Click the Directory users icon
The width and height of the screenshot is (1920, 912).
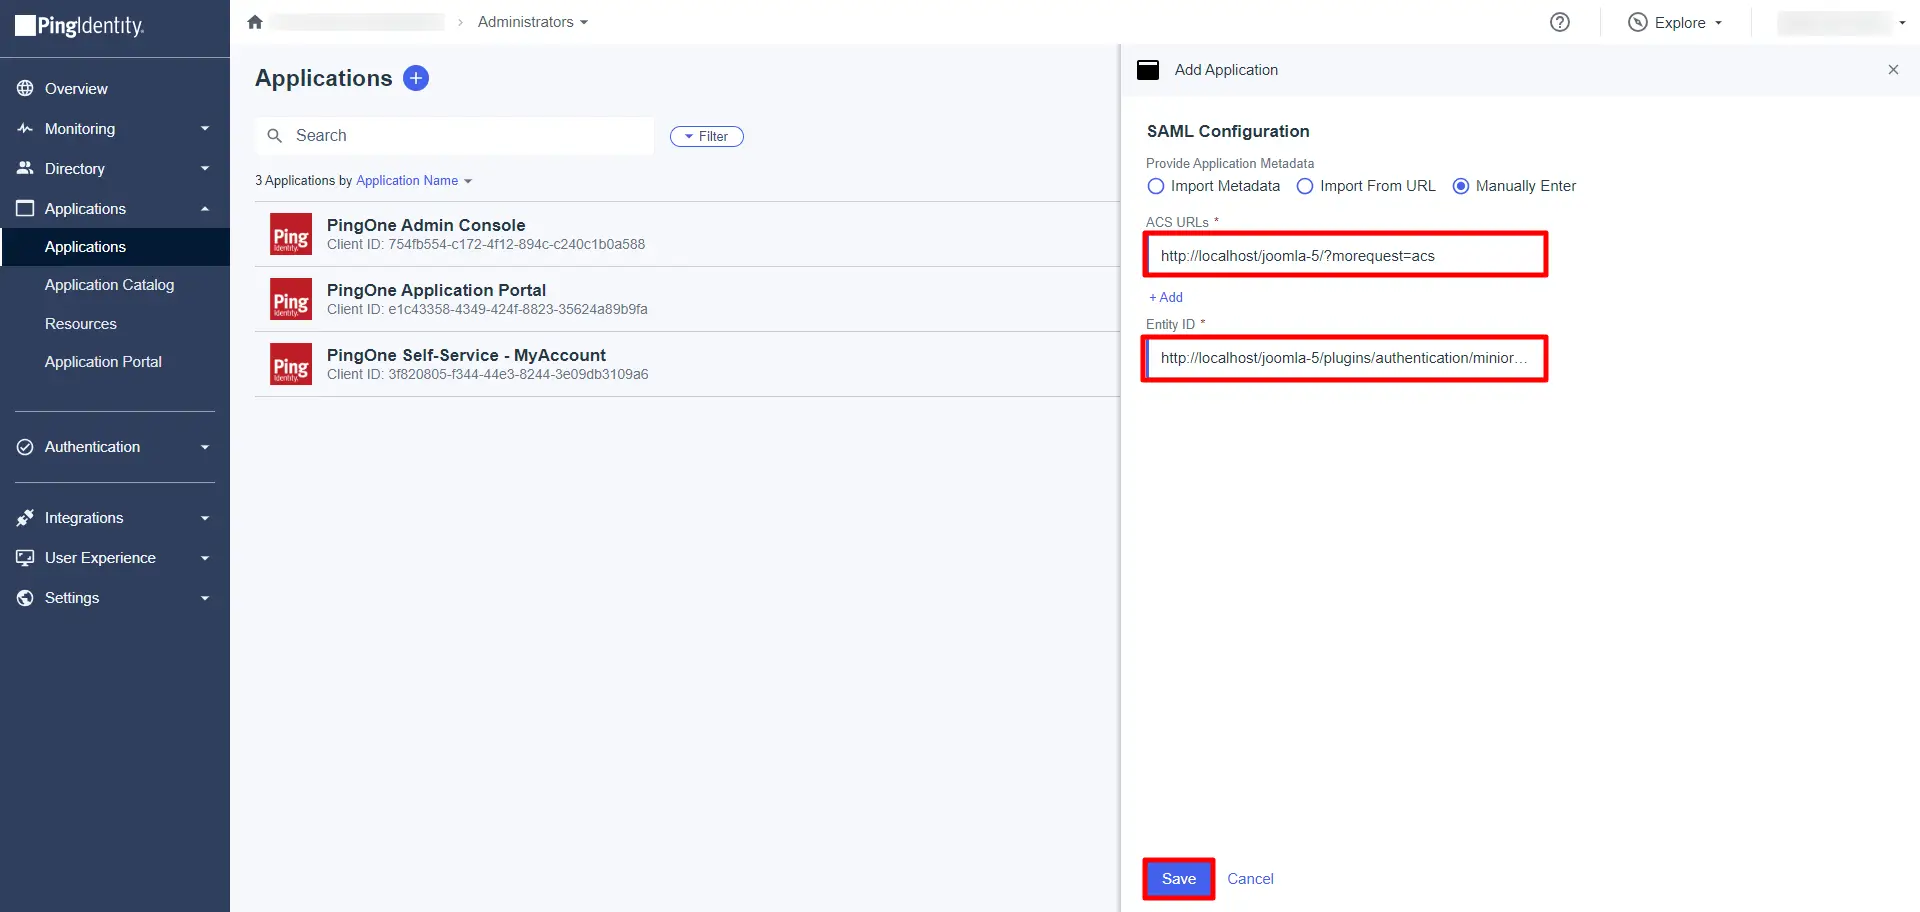point(25,168)
